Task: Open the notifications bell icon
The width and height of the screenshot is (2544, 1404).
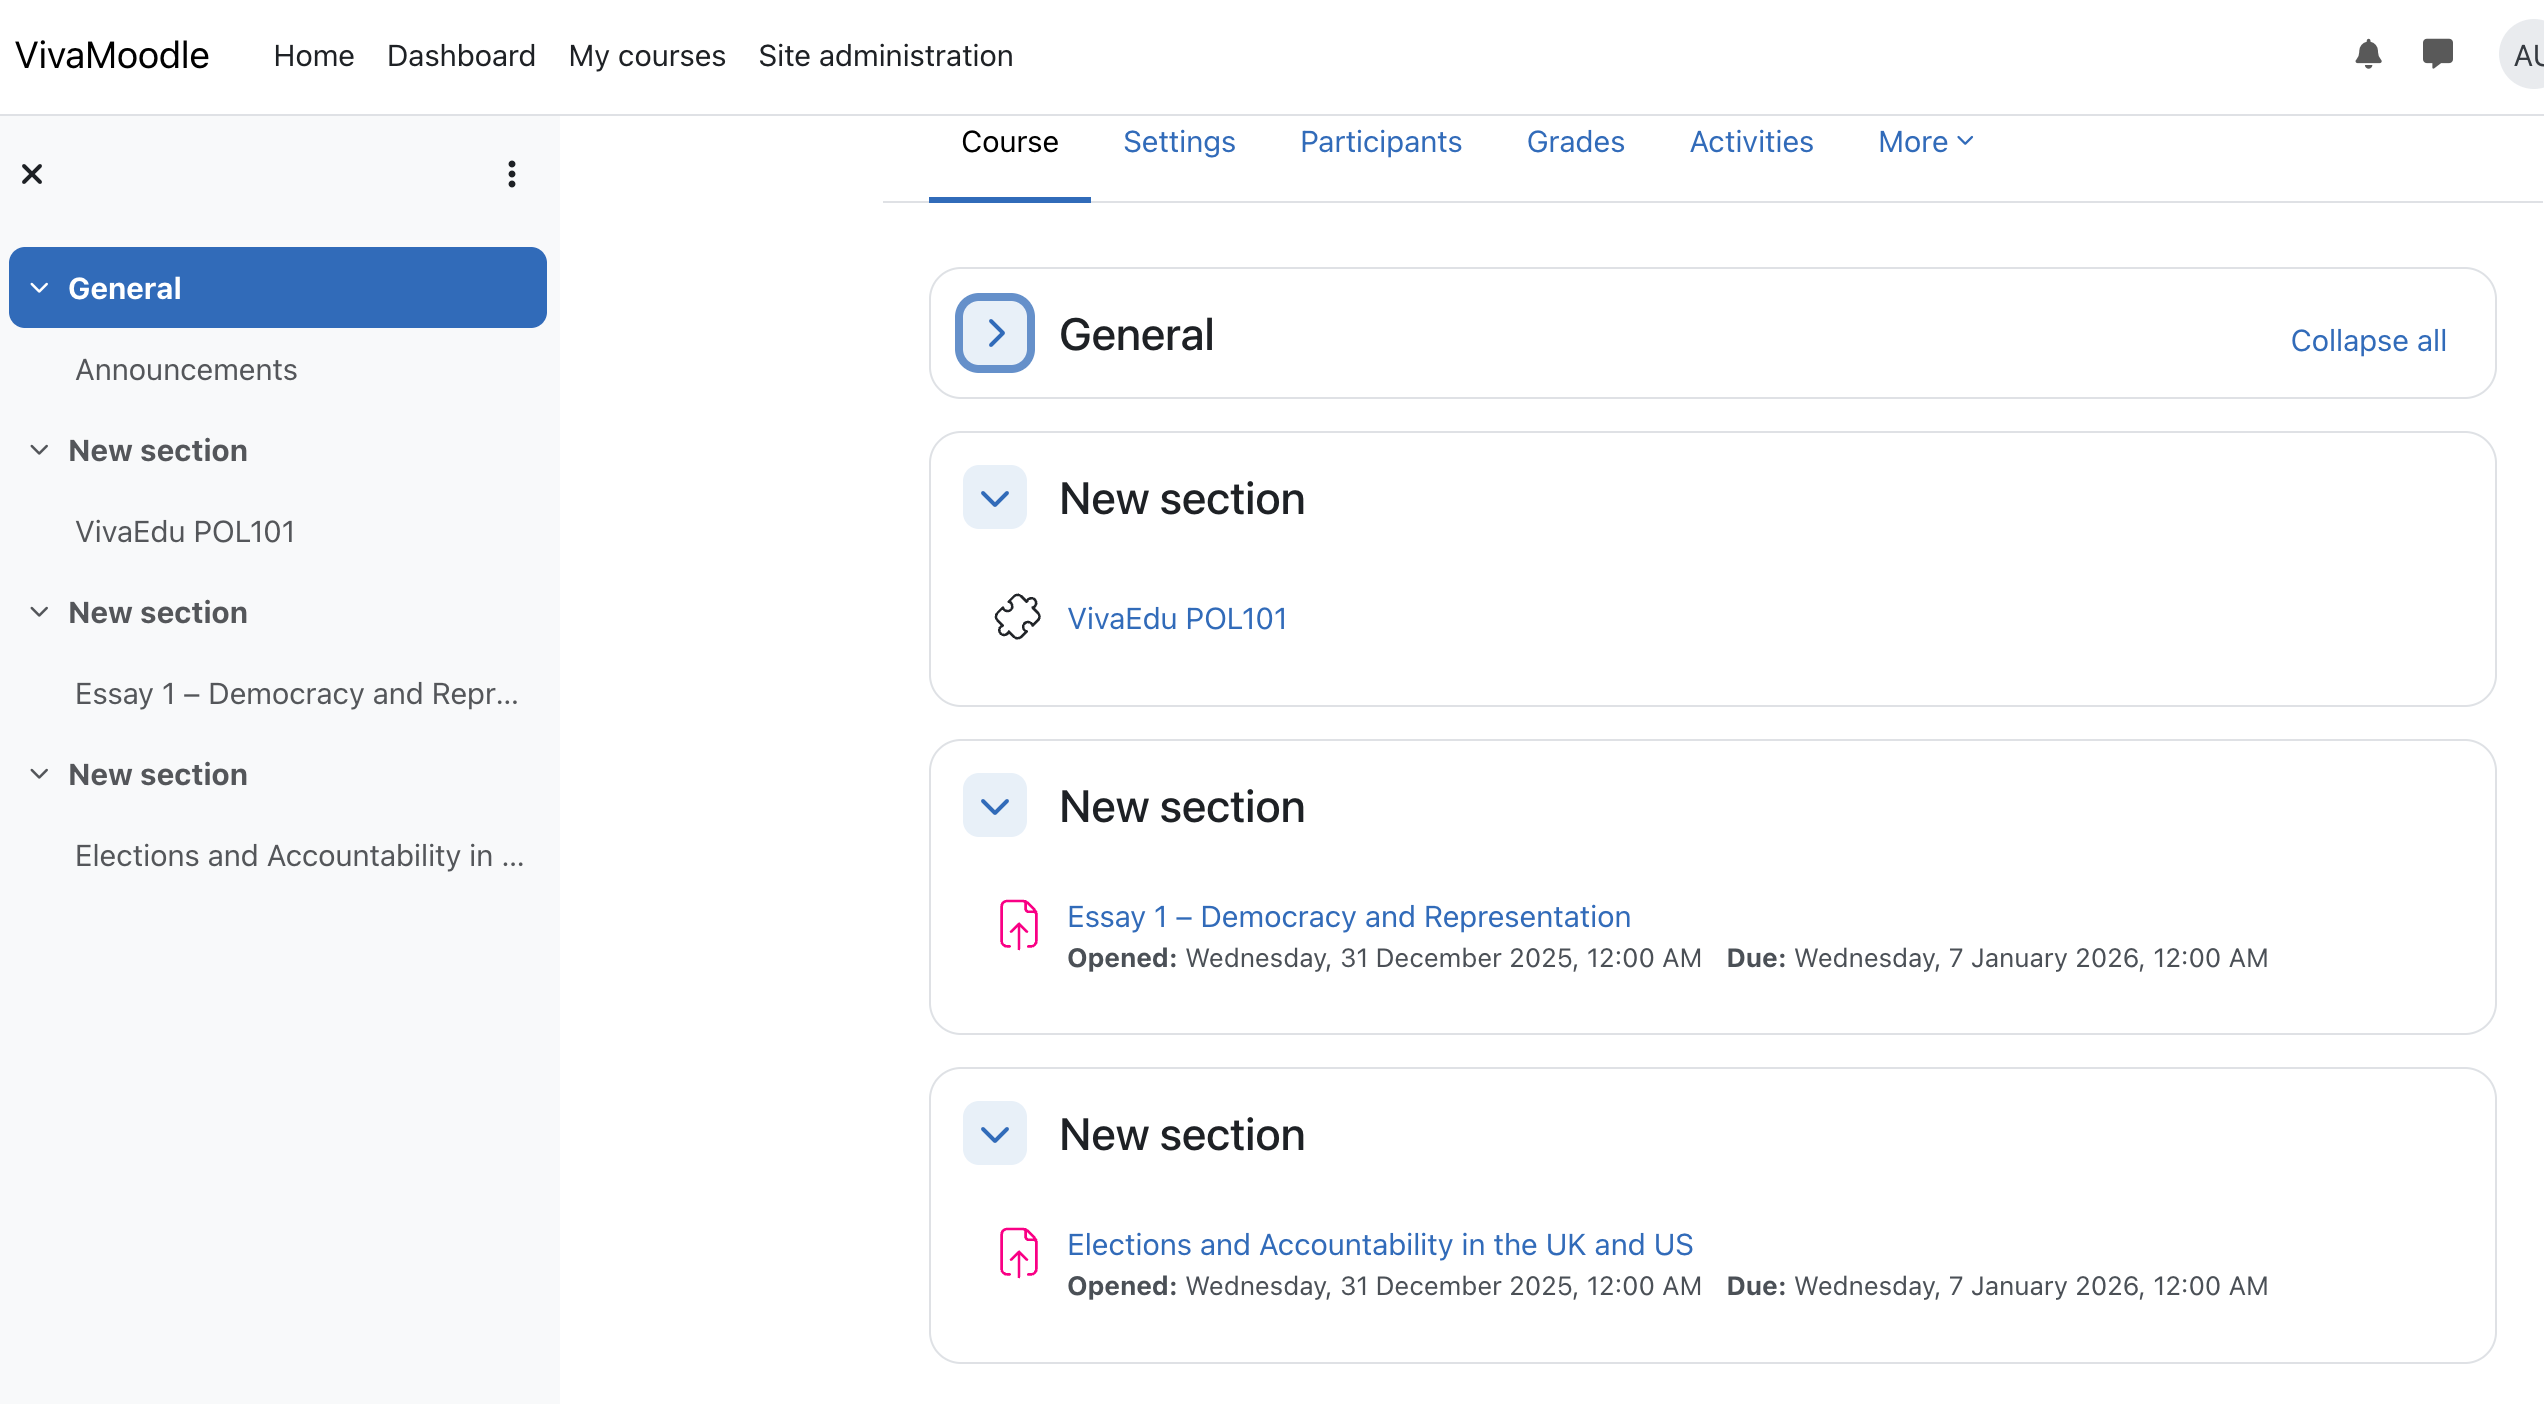Action: (x=2367, y=54)
